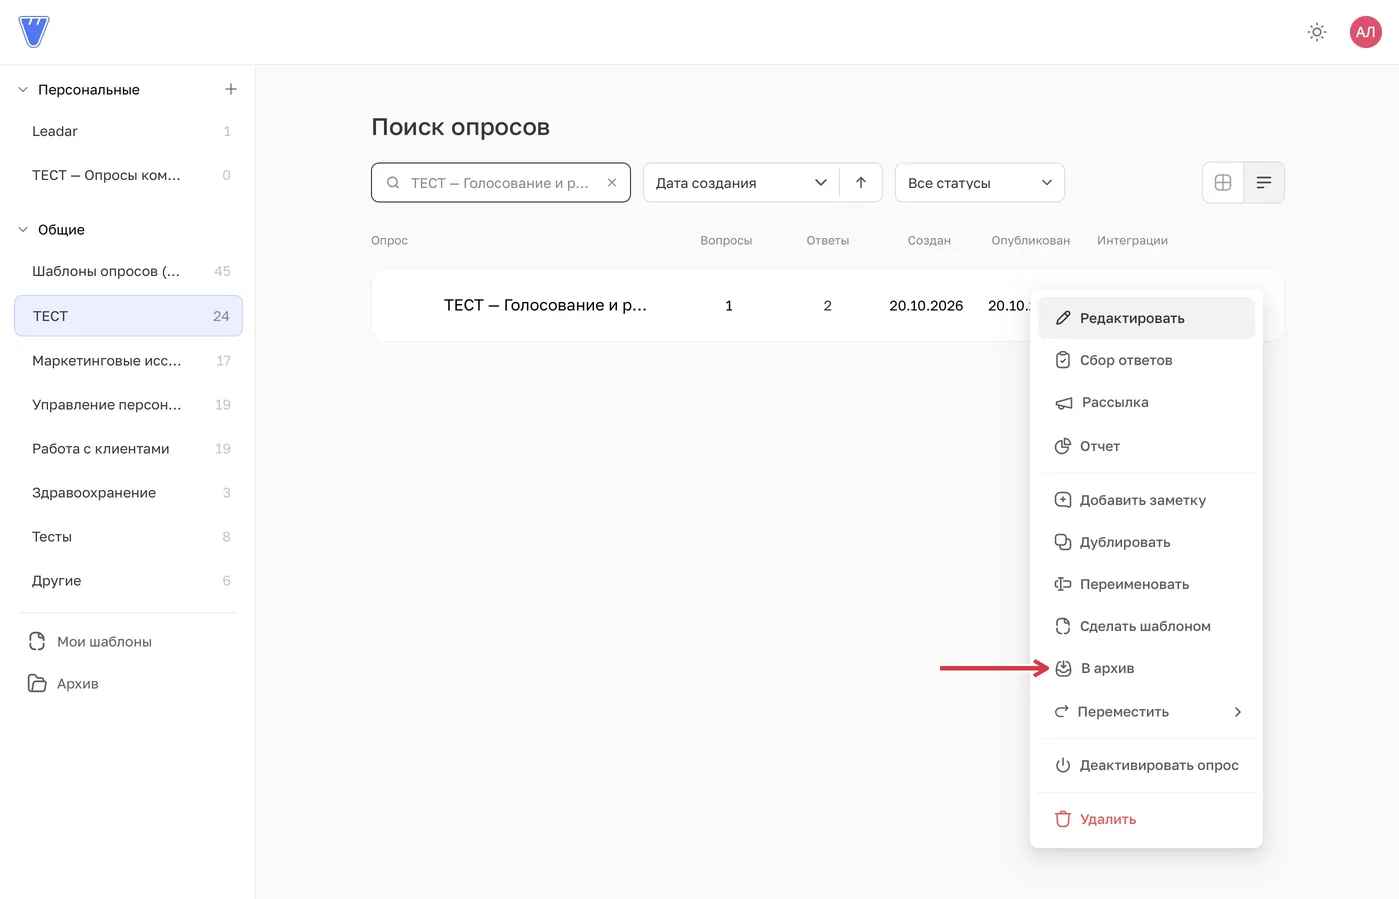Open the Дата создания sort dropdown
Screen dimensions: 1399x899
(x=741, y=182)
